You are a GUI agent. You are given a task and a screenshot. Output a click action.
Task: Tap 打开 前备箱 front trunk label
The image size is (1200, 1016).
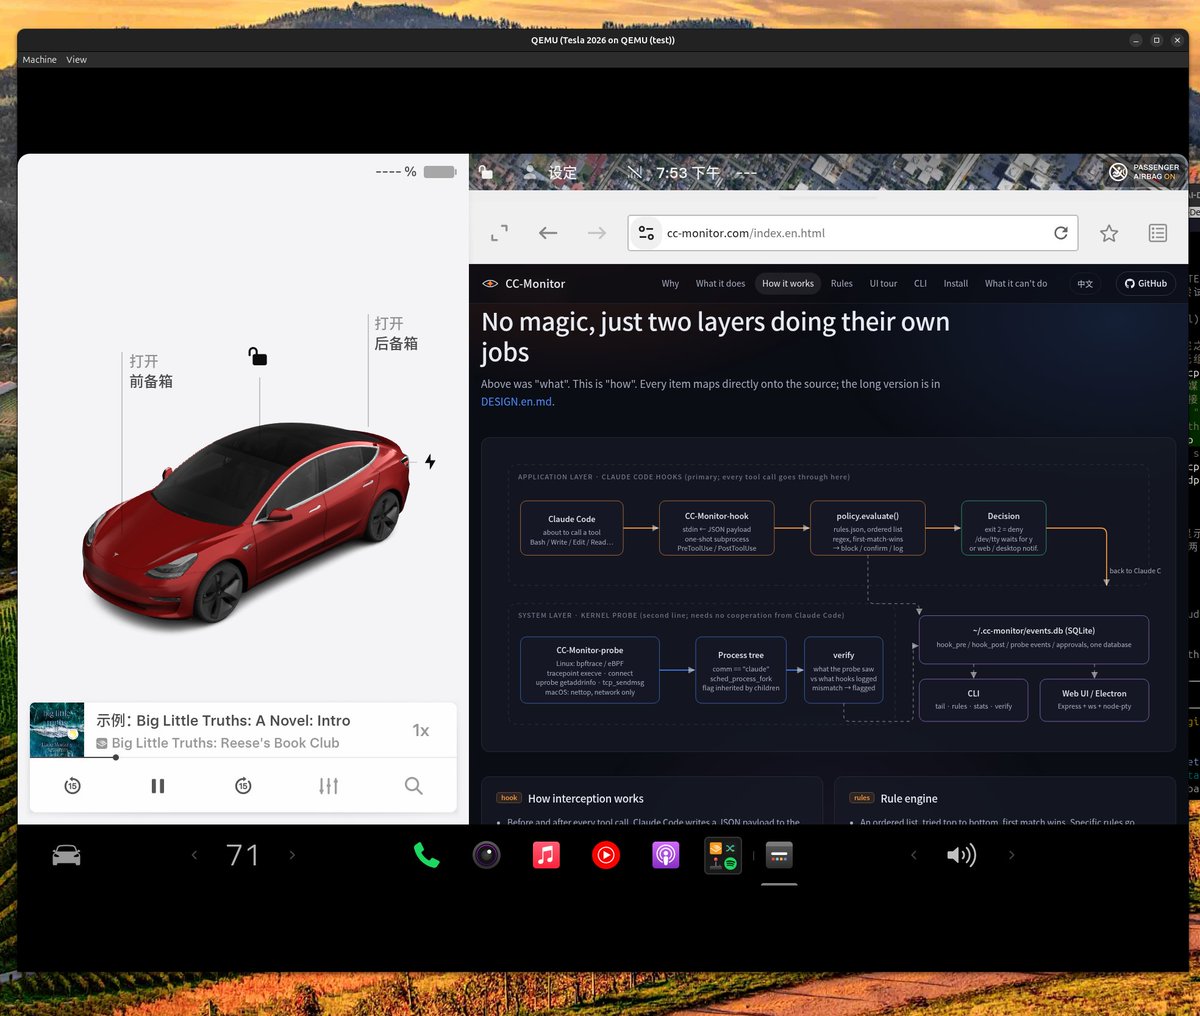tap(151, 371)
